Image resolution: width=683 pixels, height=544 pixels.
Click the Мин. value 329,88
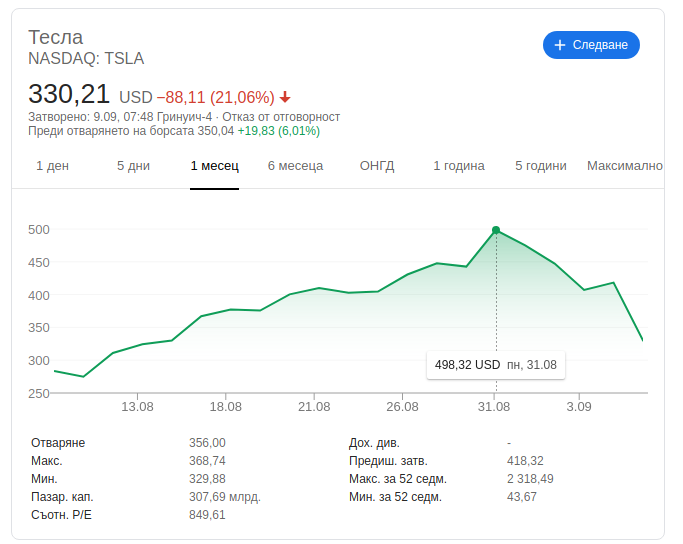pos(207,479)
